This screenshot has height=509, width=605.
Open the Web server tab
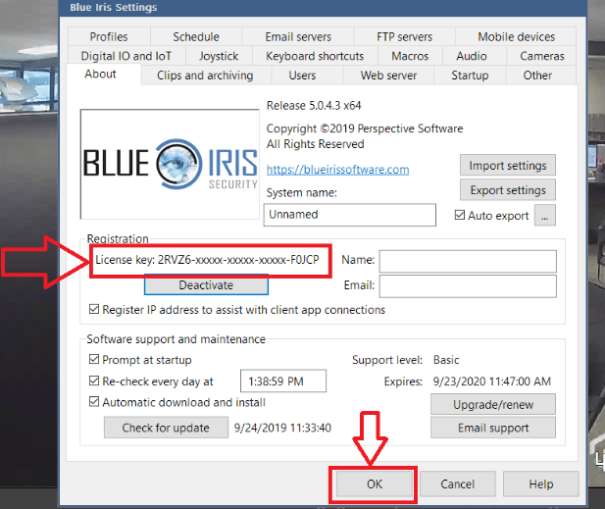tap(388, 75)
